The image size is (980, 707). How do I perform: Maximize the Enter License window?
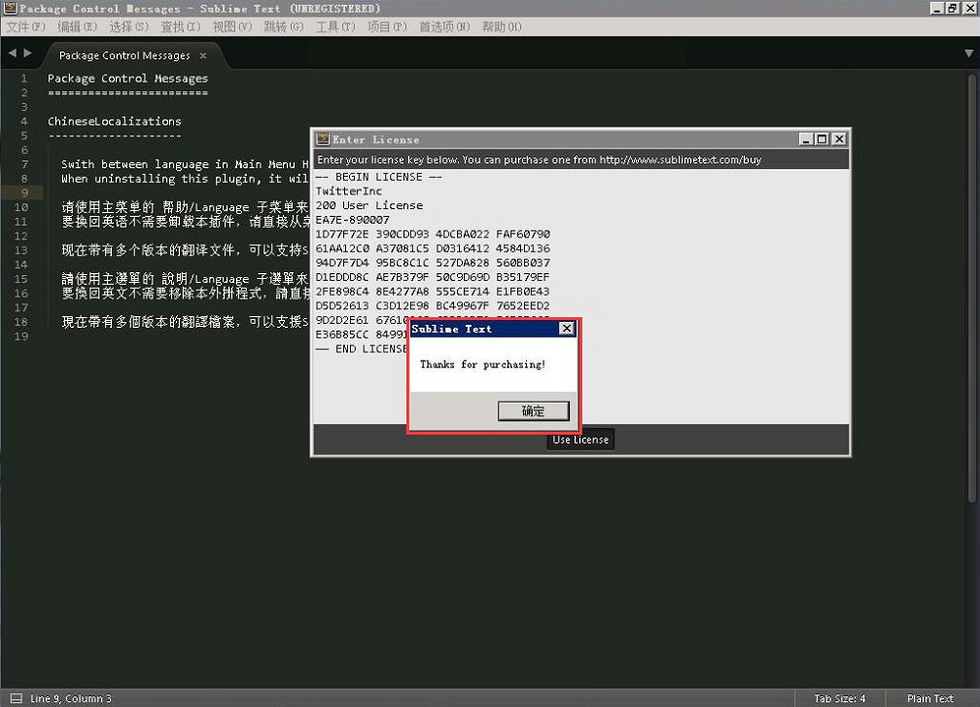822,139
